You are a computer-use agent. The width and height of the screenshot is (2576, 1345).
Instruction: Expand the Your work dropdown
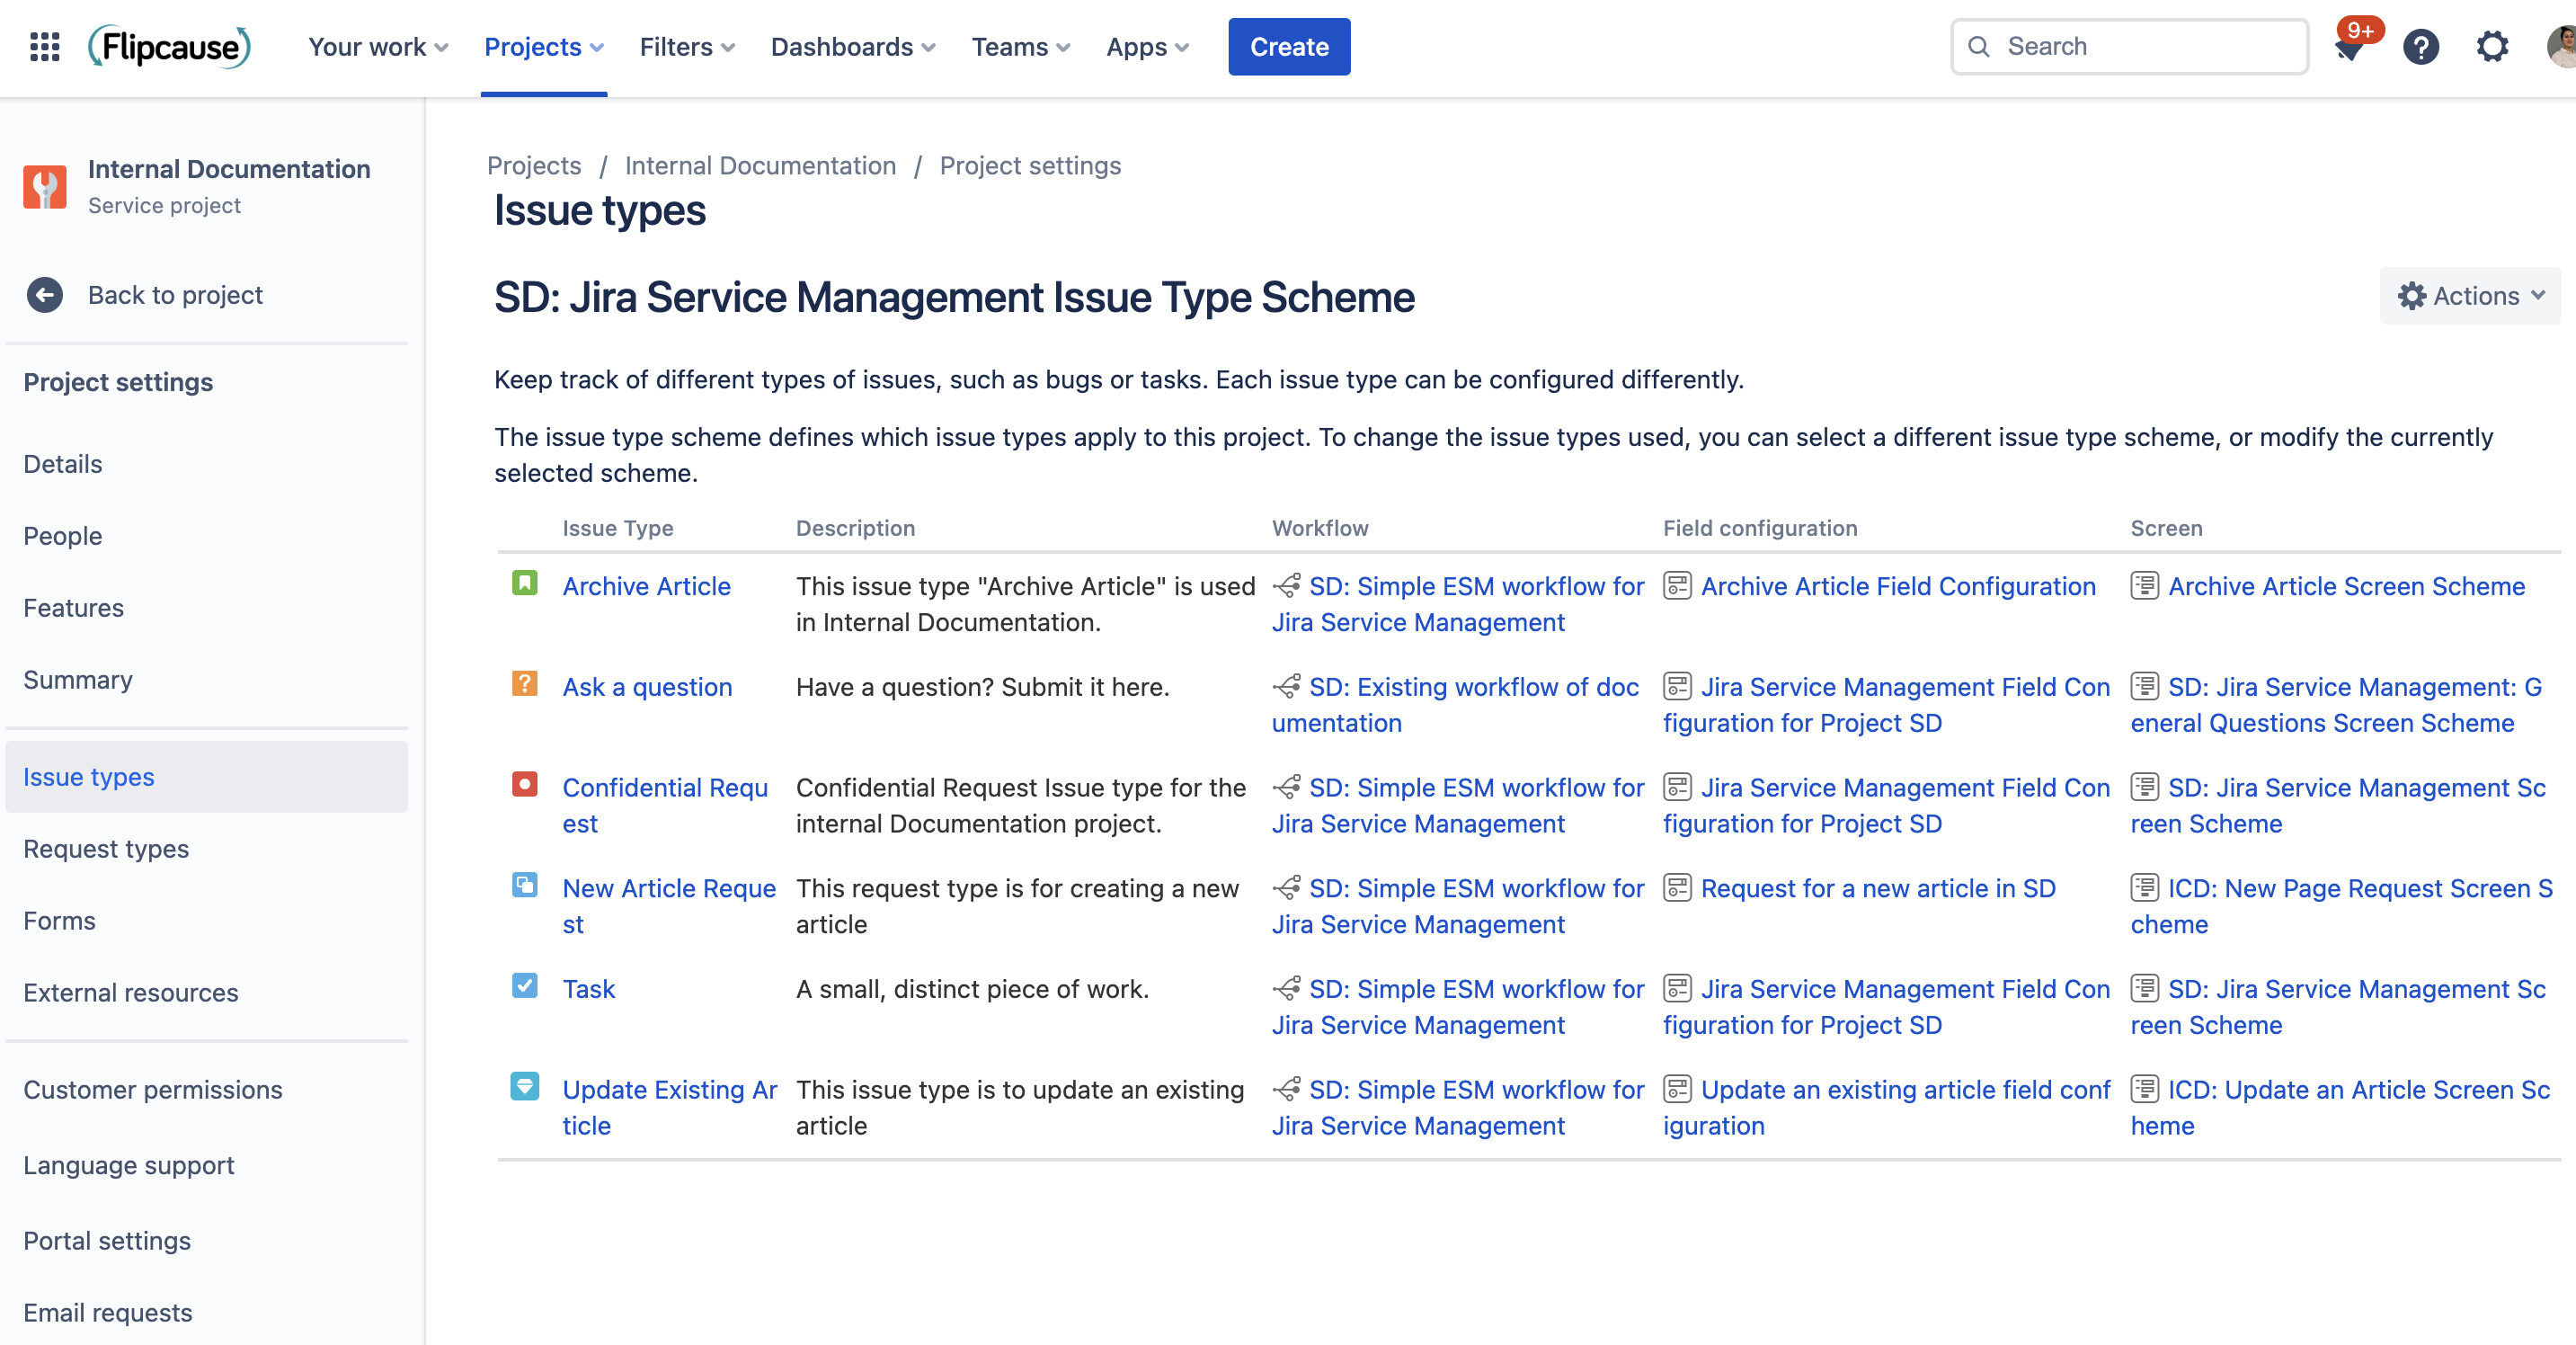pos(378,47)
